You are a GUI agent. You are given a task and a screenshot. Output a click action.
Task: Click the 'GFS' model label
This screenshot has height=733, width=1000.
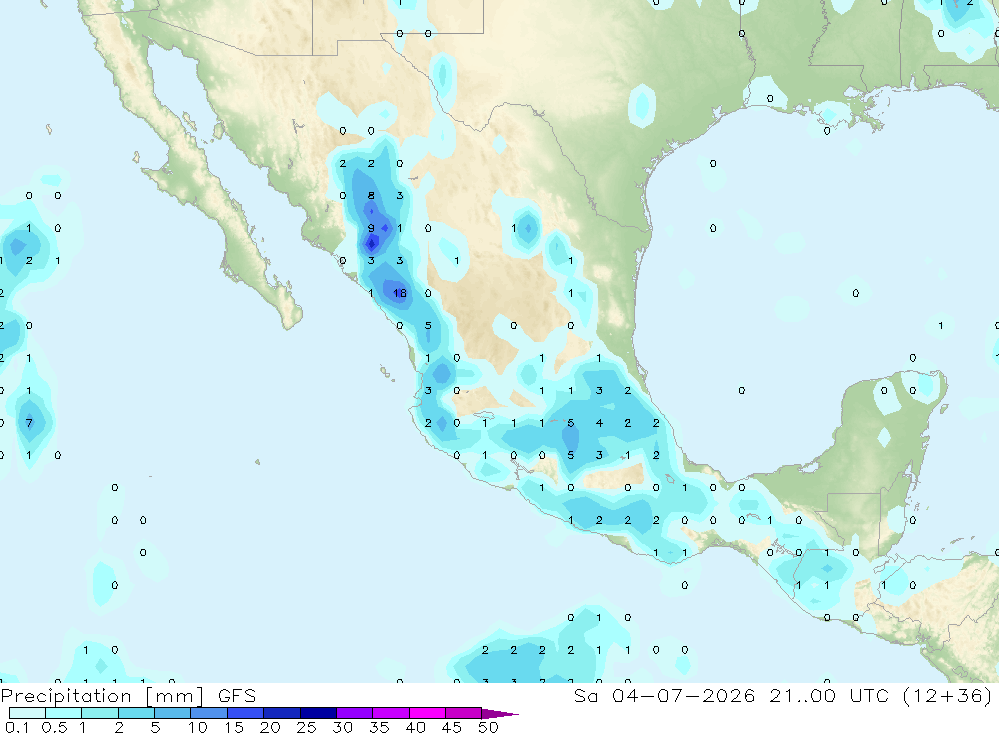[x=237, y=696]
